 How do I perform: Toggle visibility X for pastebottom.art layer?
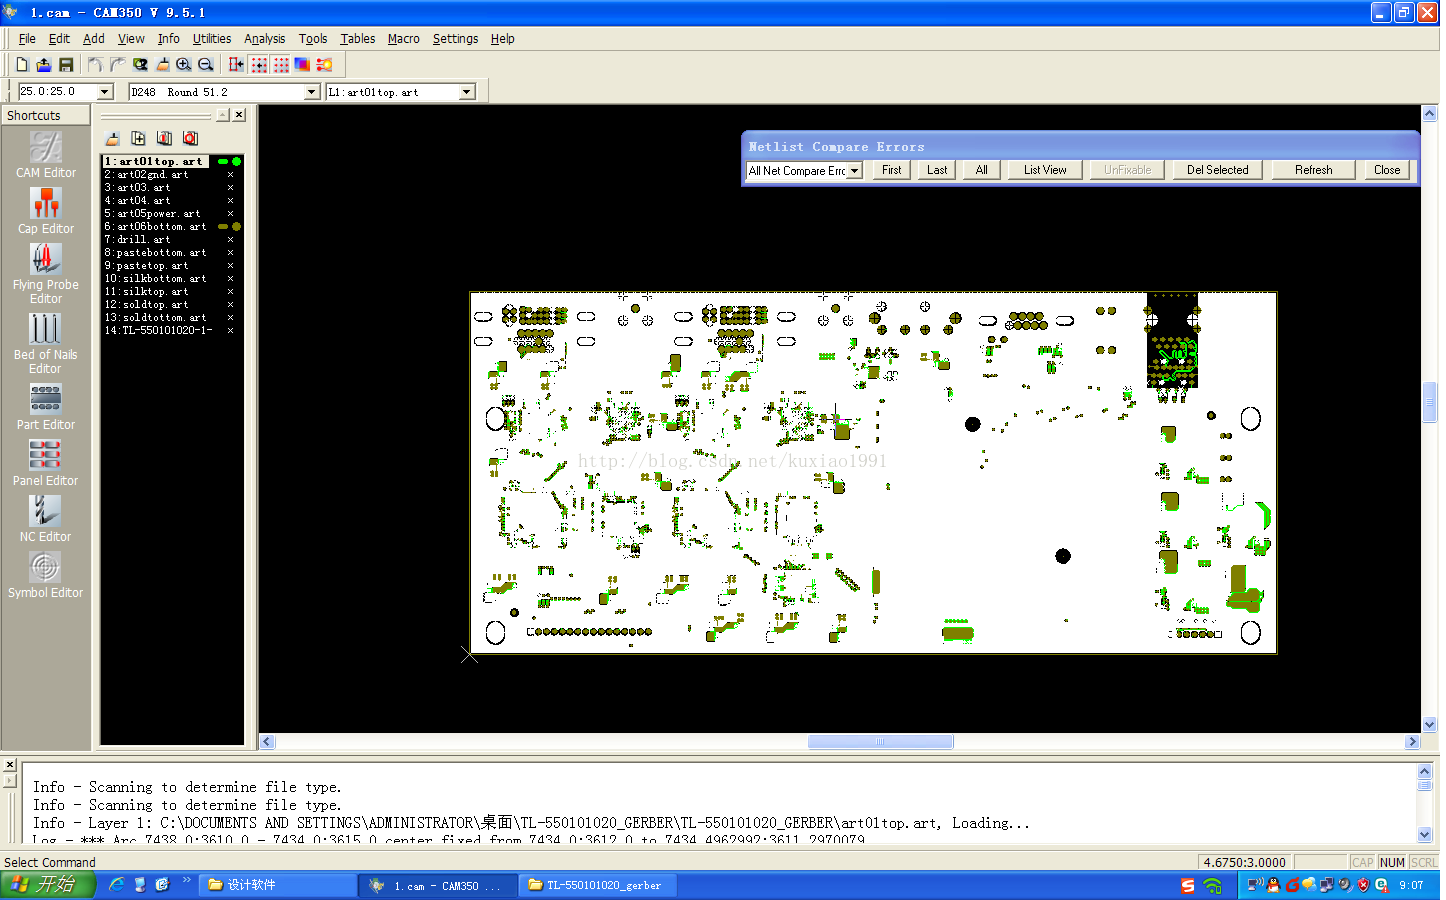click(x=230, y=252)
